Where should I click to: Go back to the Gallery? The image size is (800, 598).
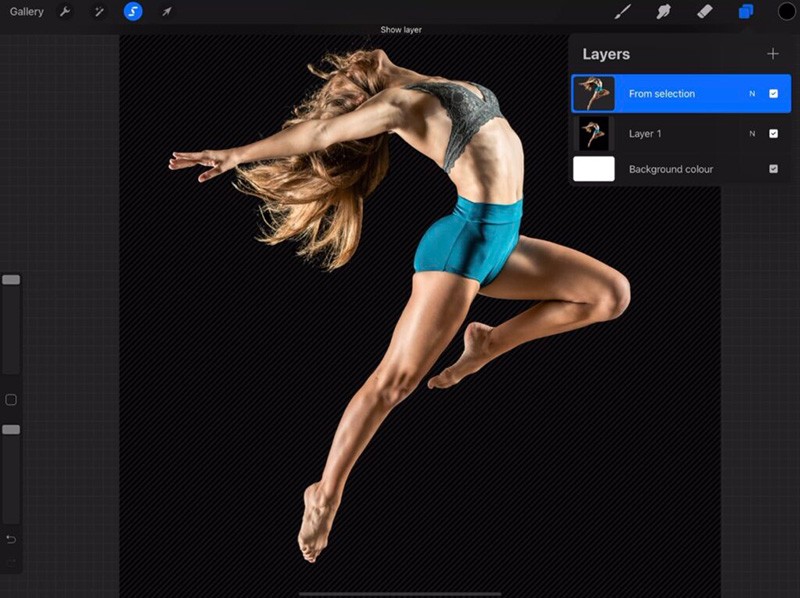(x=26, y=12)
